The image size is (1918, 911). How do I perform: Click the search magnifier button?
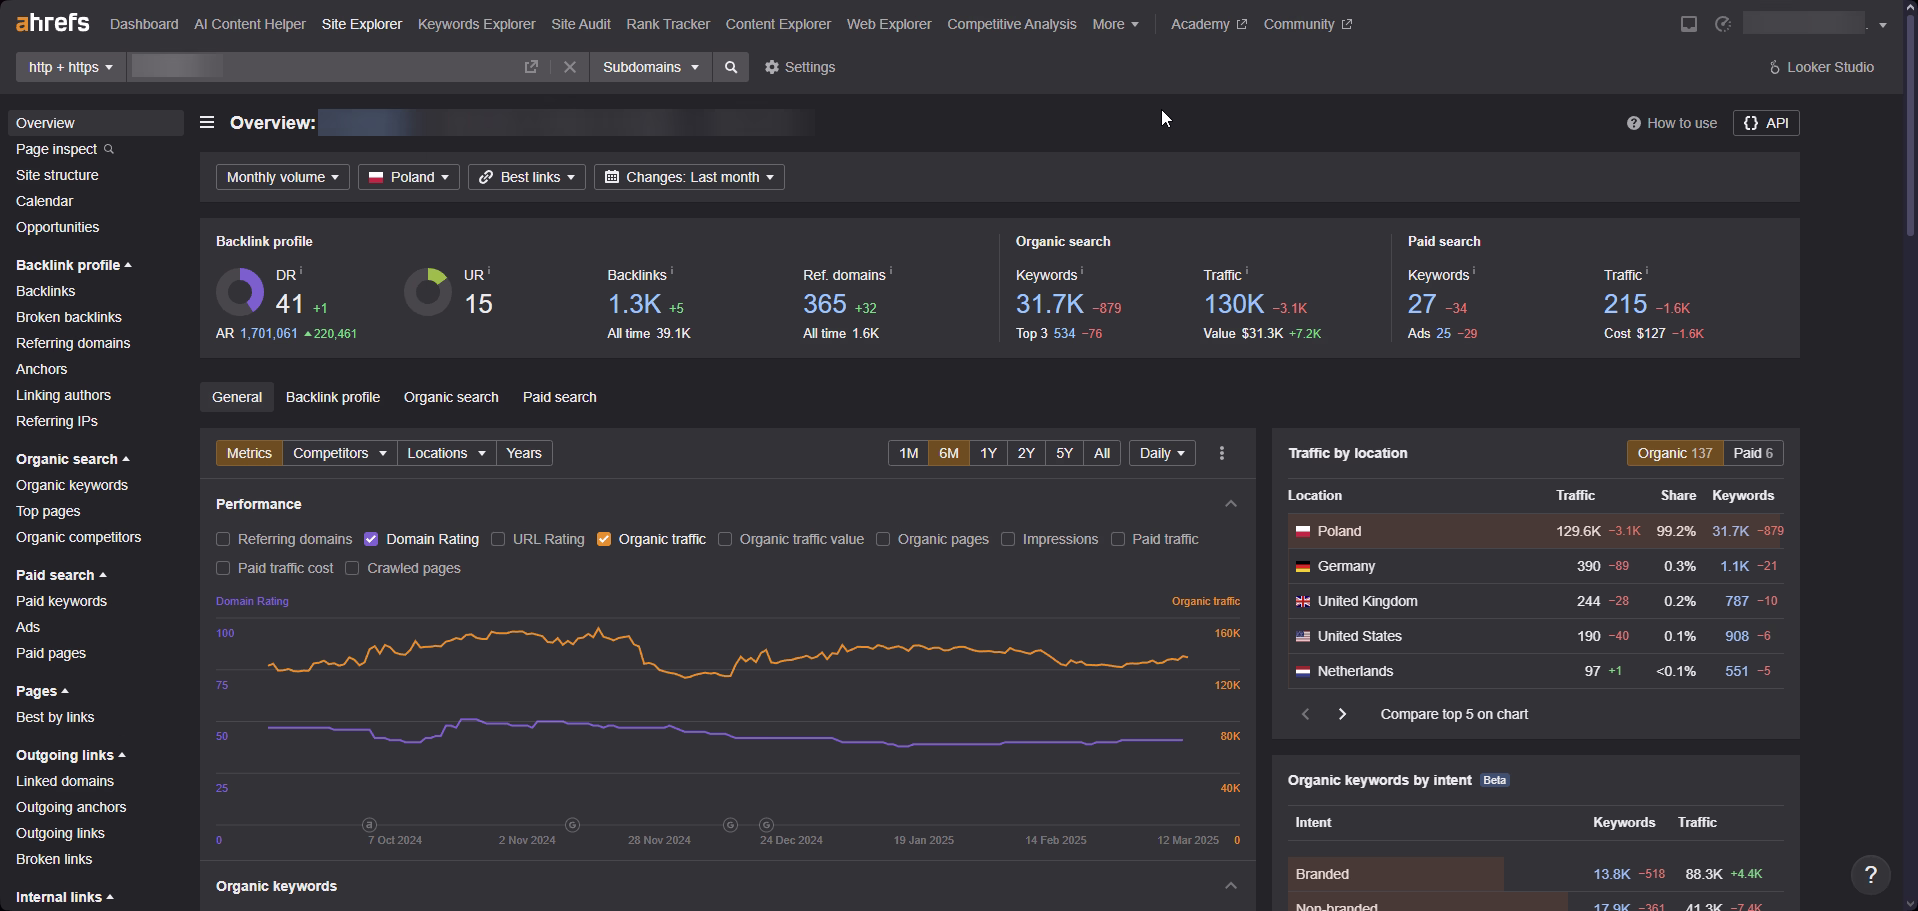coord(731,67)
